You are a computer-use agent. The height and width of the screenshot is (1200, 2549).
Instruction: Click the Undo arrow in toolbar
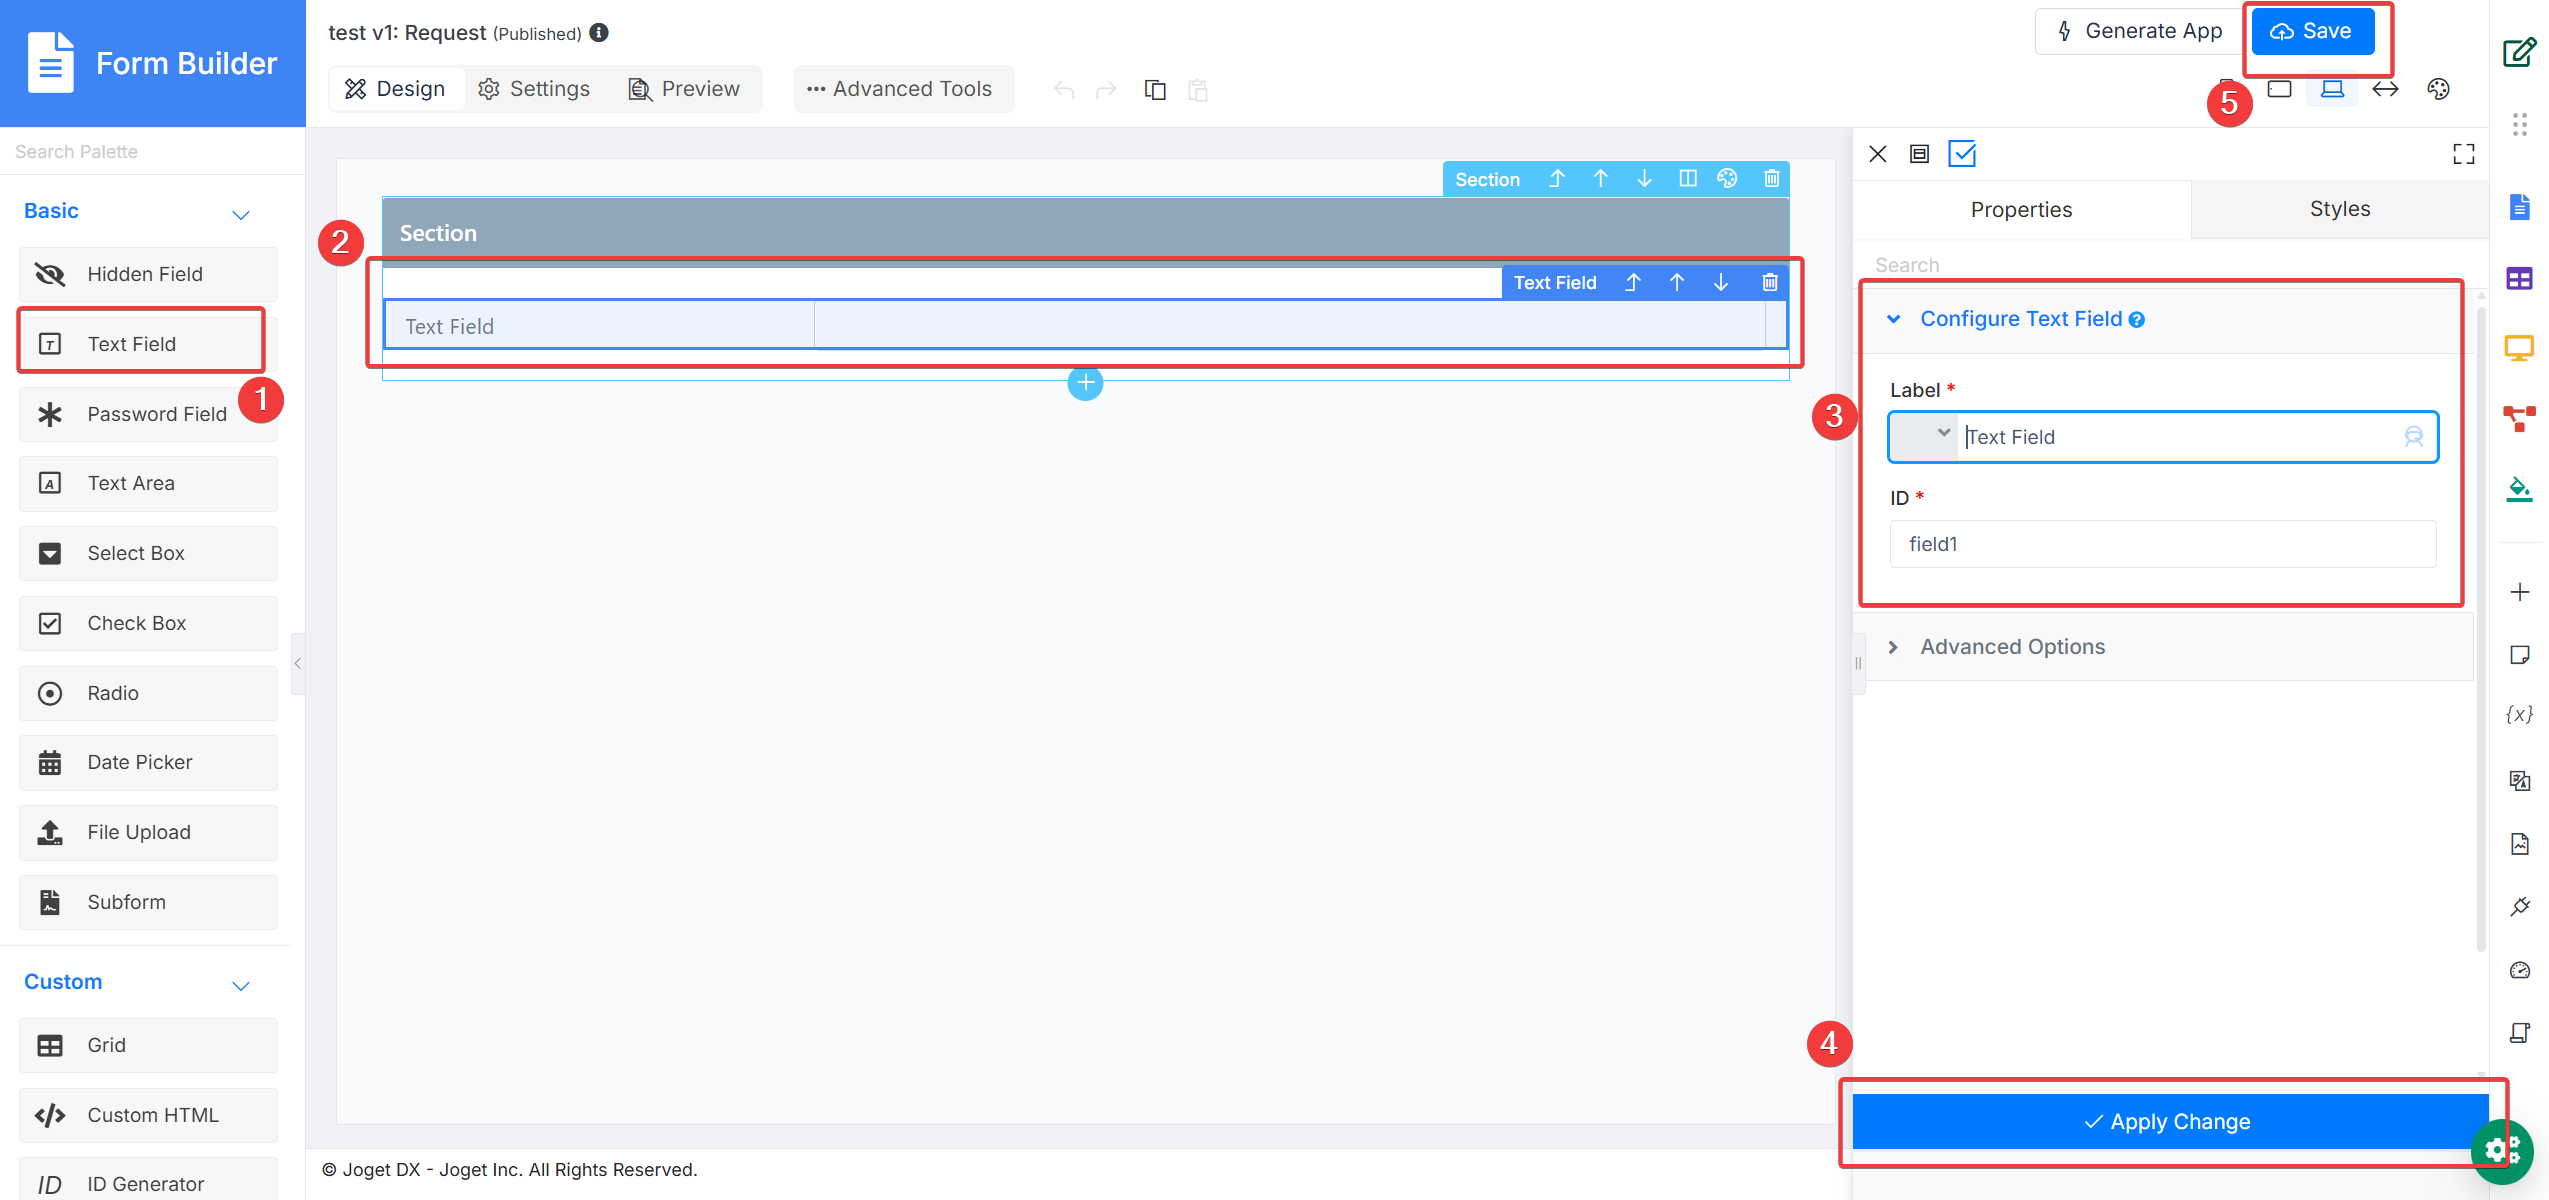click(x=1064, y=90)
